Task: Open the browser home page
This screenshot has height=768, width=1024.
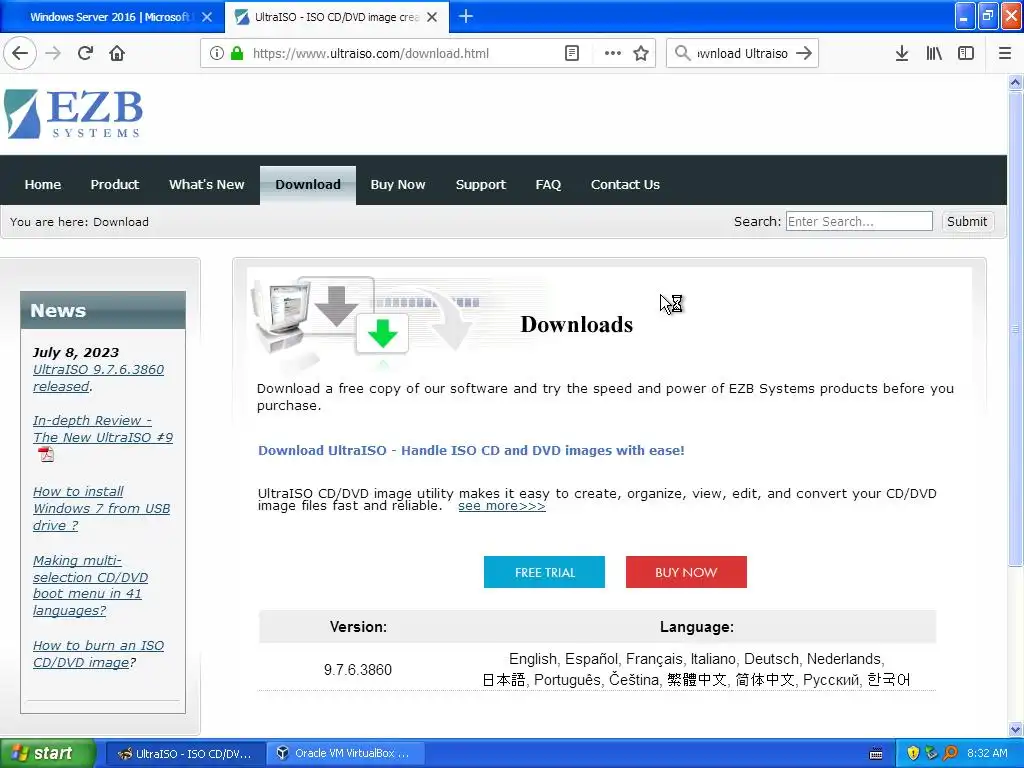Action: click(117, 53)
